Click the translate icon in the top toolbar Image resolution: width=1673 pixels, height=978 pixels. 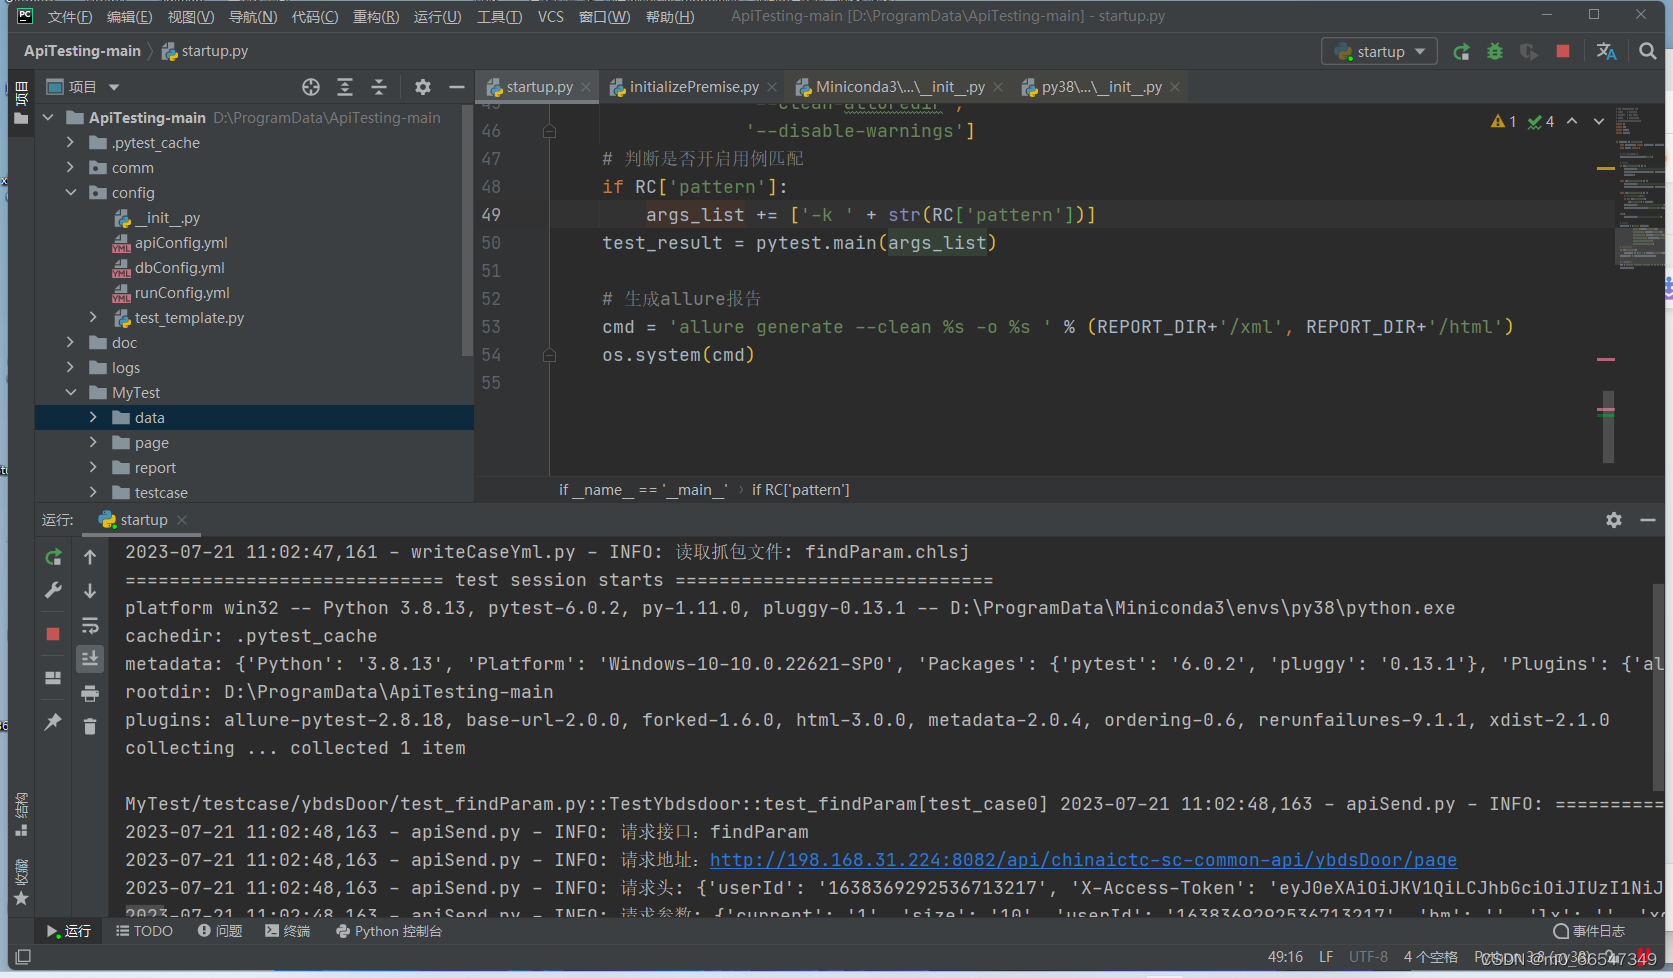coord(1607,51)
